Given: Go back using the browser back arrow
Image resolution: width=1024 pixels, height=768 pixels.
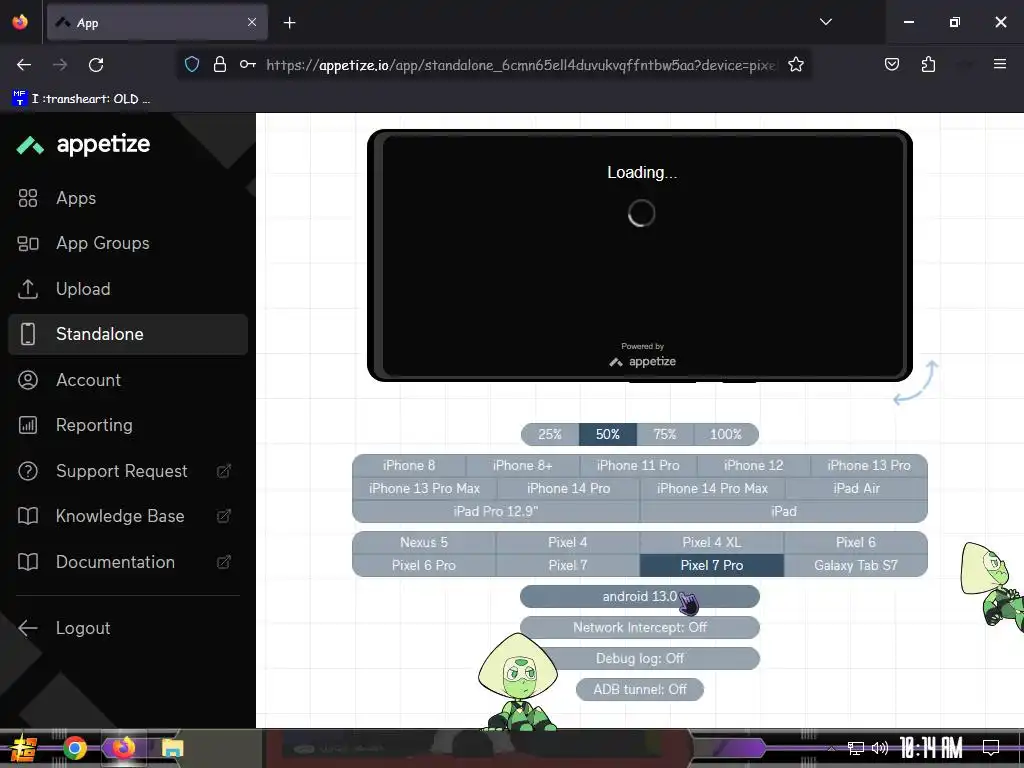Looking at the screenshot, I should tap(24, 65).
